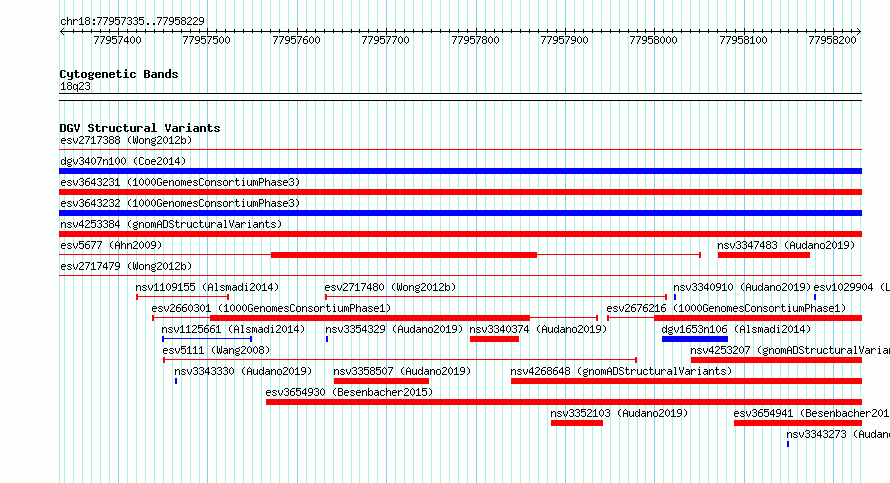
Task: Select nsv3347483 (Audano2019) label
Action: [786, 245]
